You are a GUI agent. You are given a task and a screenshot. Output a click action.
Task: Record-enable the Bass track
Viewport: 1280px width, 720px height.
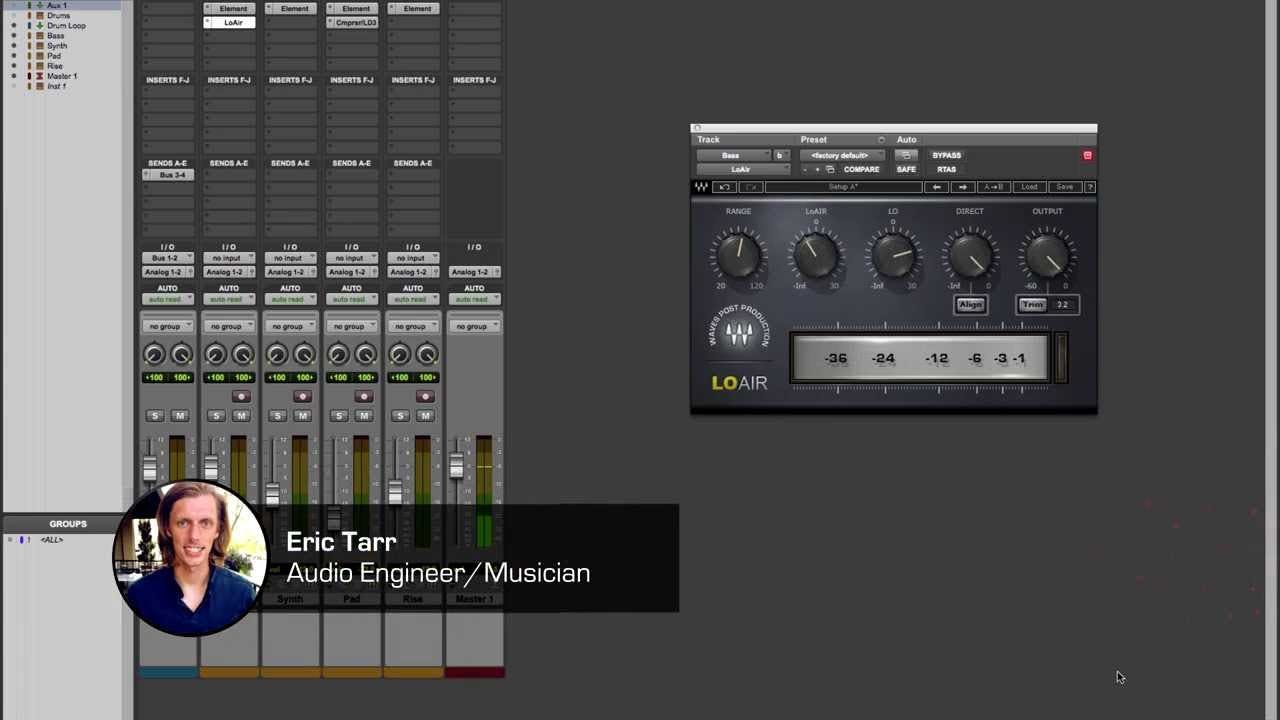point(240,396)
